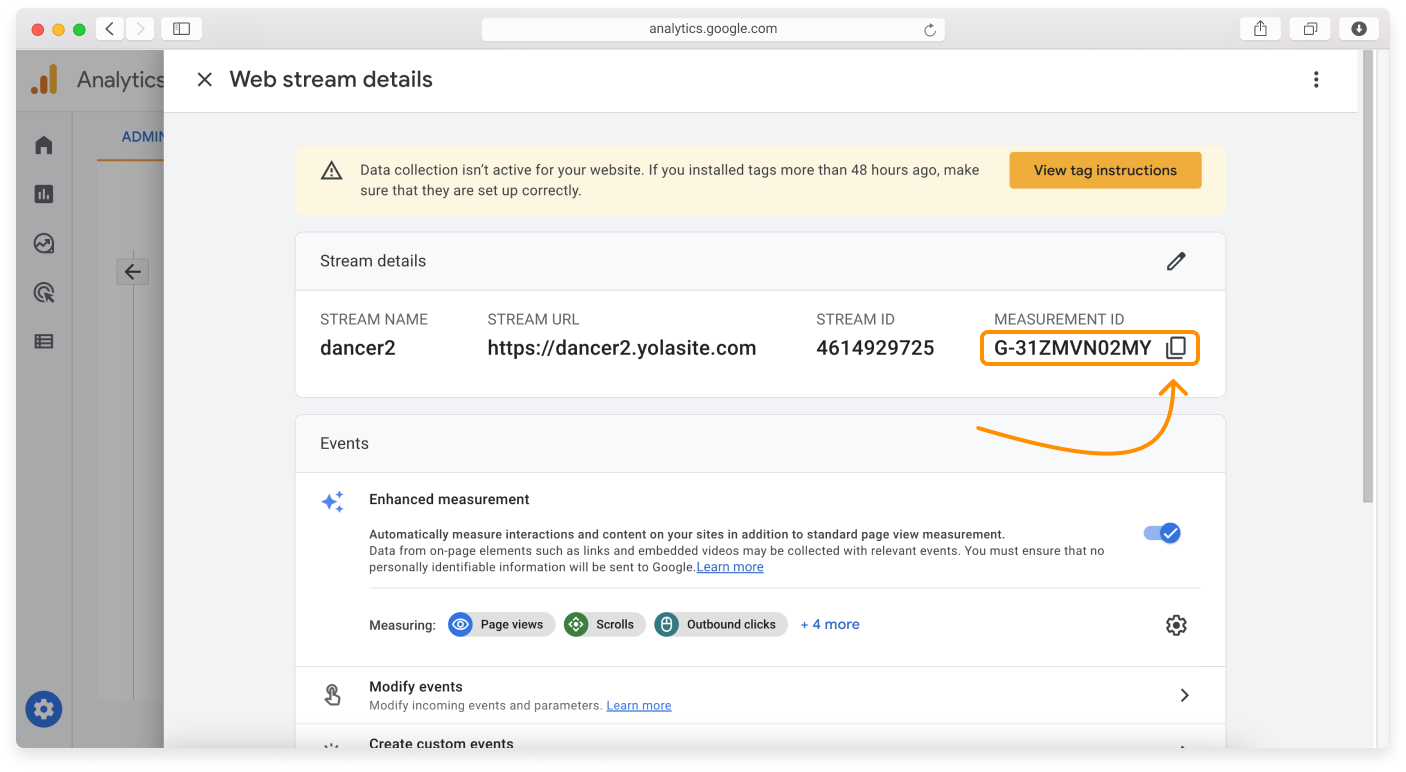This screenshot has width=1406, height=772.
Task: Expand the Create custom events row
Action: [1184, 744]
